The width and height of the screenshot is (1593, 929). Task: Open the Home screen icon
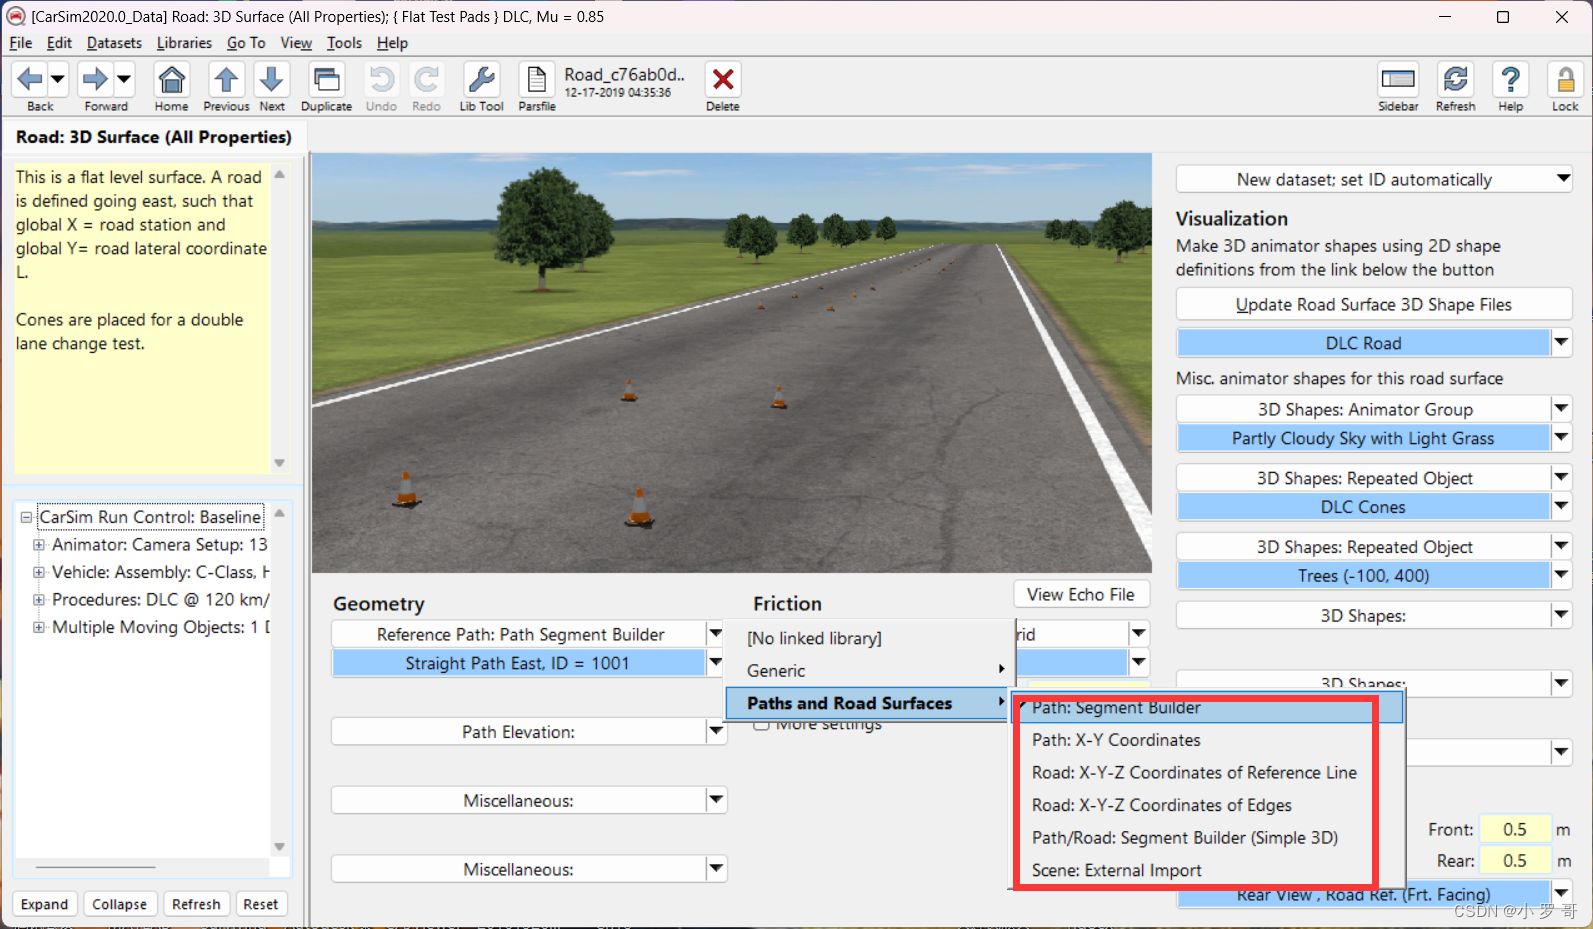(172, 80)
